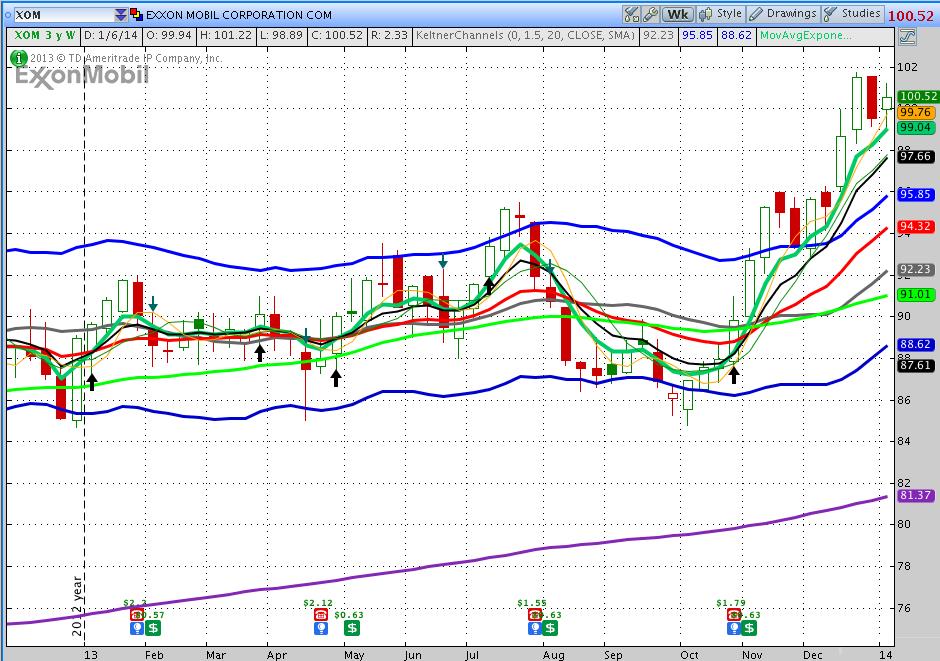Click the $1.55 earnings estimate label
This screenshot has height=661, width=940.
532,603
